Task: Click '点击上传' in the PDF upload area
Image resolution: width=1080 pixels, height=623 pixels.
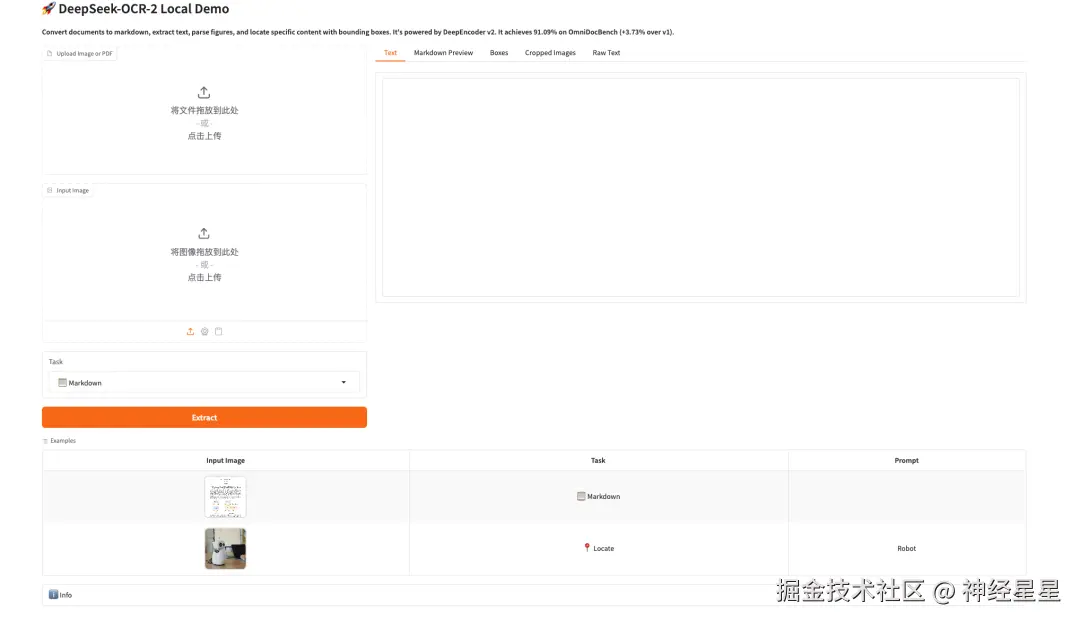Action: [205, 136]
